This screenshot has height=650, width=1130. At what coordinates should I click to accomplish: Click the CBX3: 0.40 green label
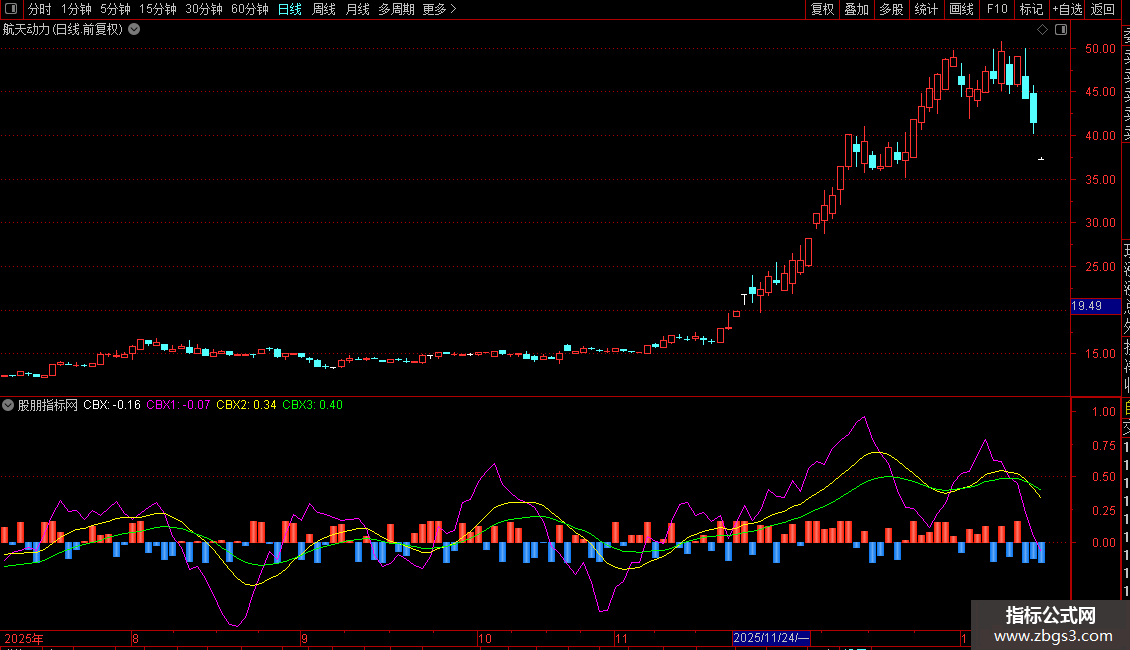point(312,405)
